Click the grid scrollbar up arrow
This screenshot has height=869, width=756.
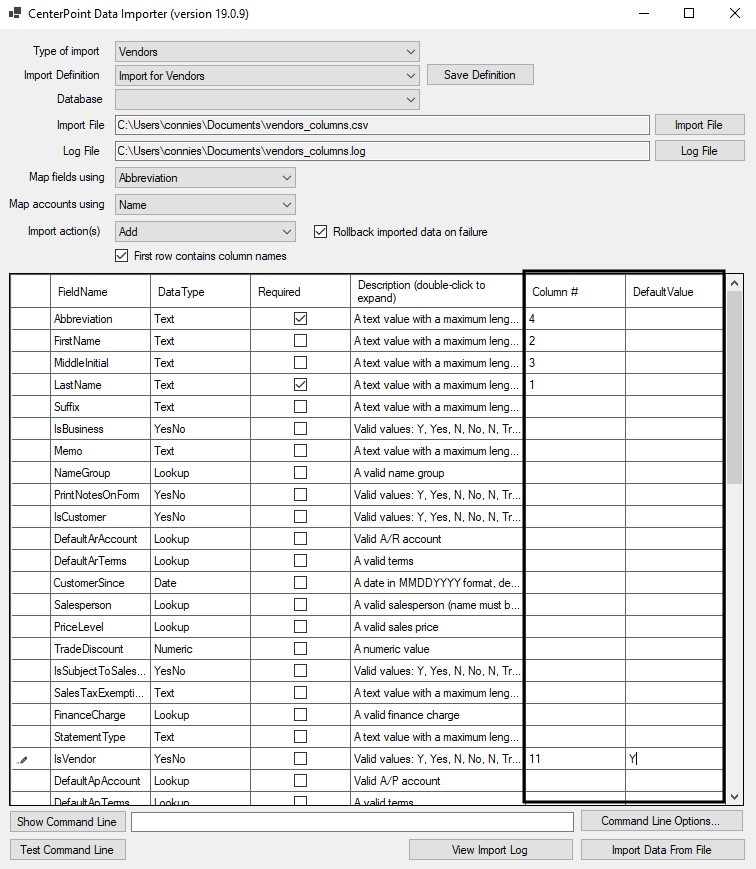pyautogui.click(x=736, y=284)
